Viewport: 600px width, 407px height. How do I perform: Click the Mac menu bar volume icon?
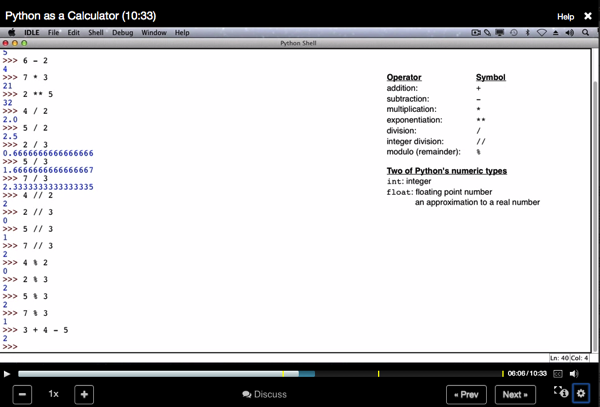click(569, 33)
